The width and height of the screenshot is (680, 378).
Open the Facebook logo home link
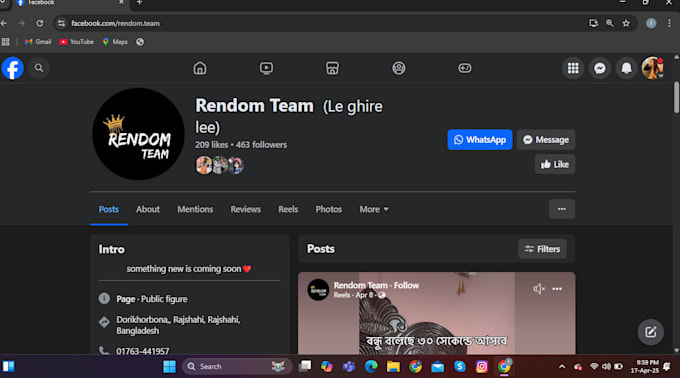pyautogui.click(x=12, y=68)
